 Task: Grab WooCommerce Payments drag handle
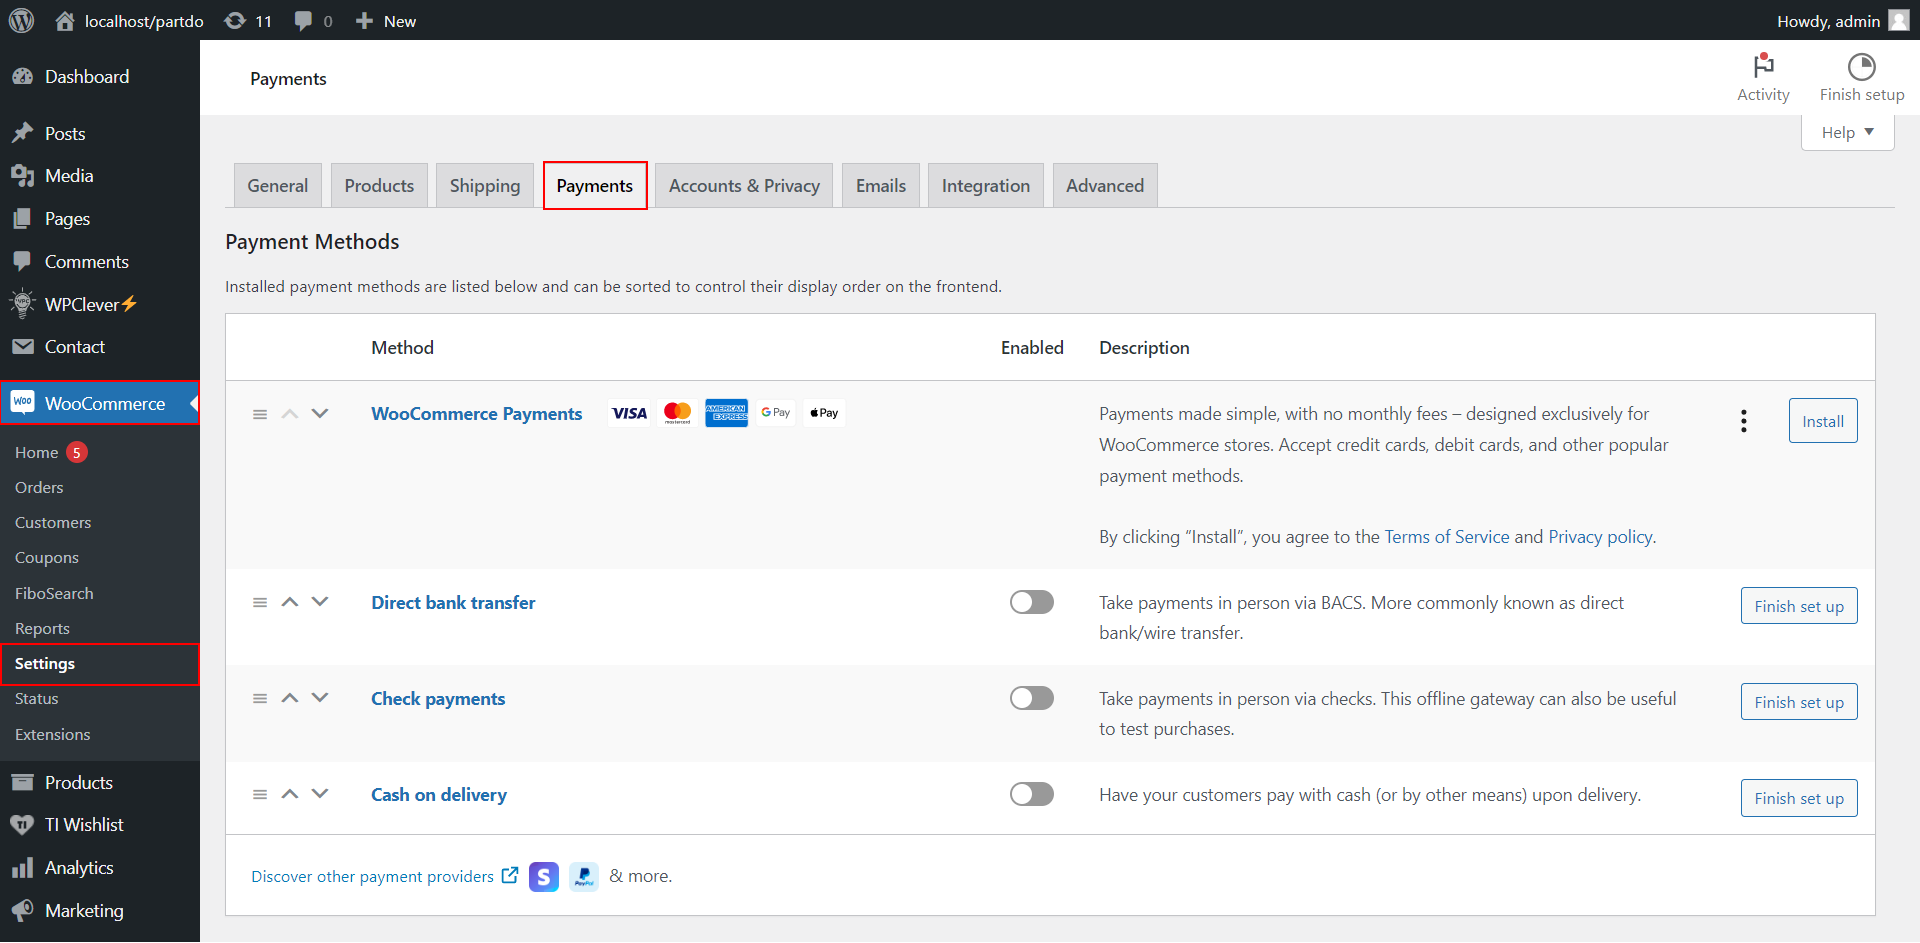tap(260, 414)
